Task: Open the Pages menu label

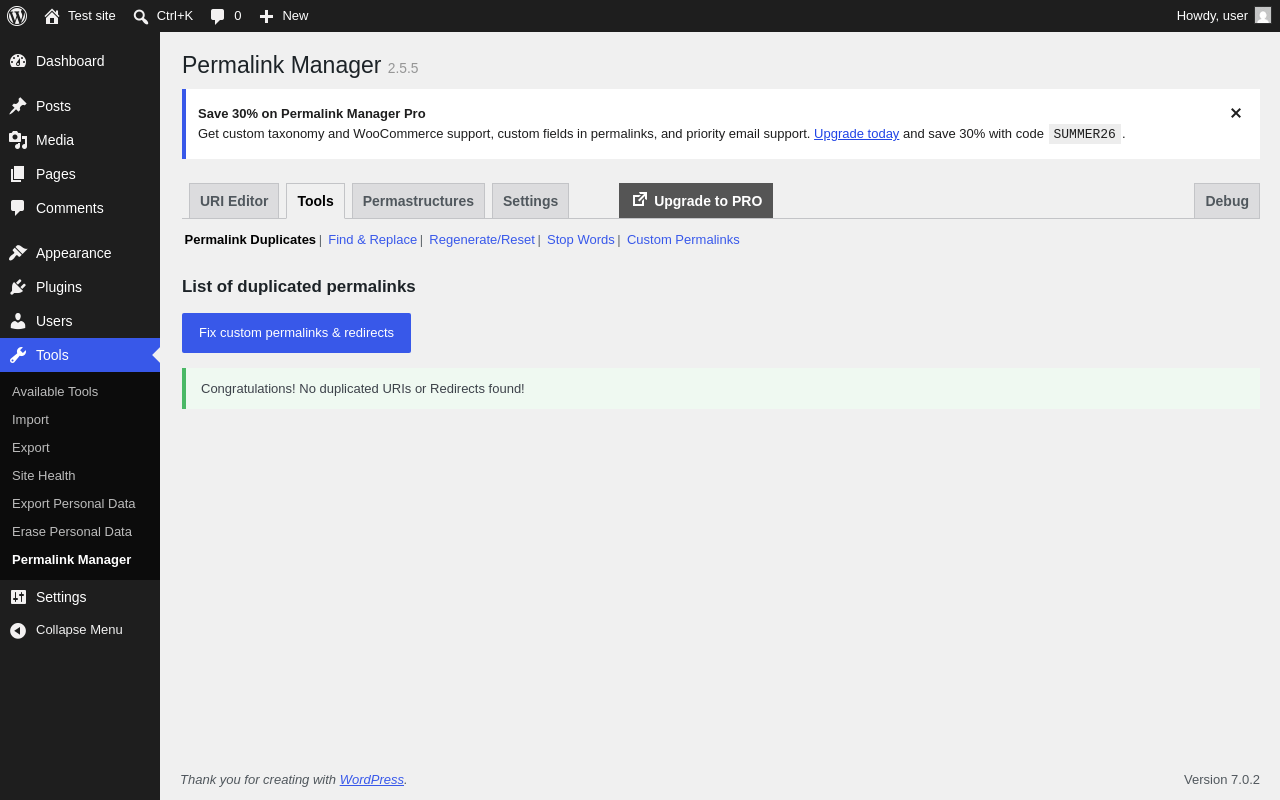Action: (56, 174)
